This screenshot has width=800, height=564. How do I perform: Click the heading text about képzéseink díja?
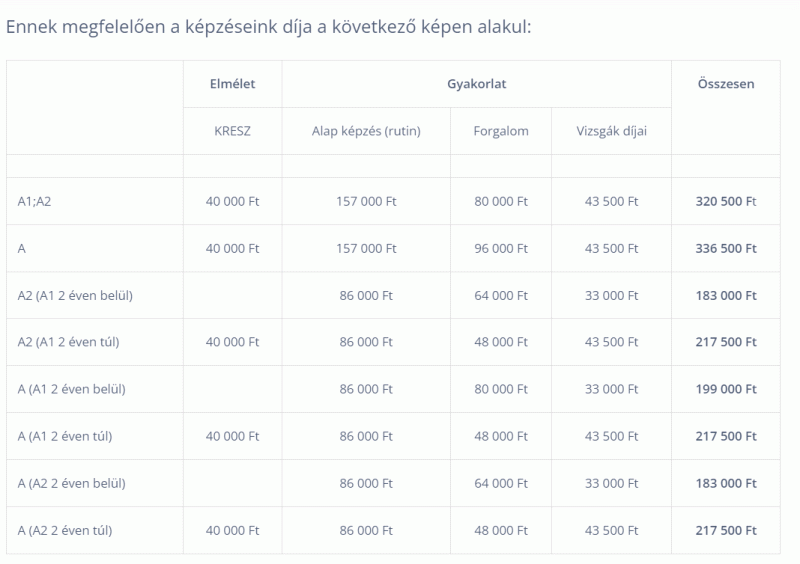[x=268, y=27]
